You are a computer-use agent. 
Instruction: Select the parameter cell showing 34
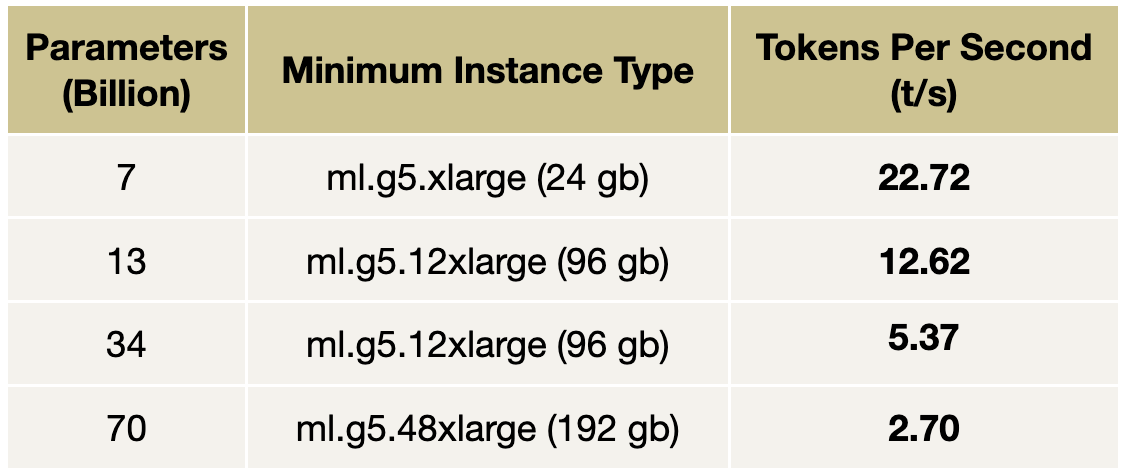click(126, 345)
